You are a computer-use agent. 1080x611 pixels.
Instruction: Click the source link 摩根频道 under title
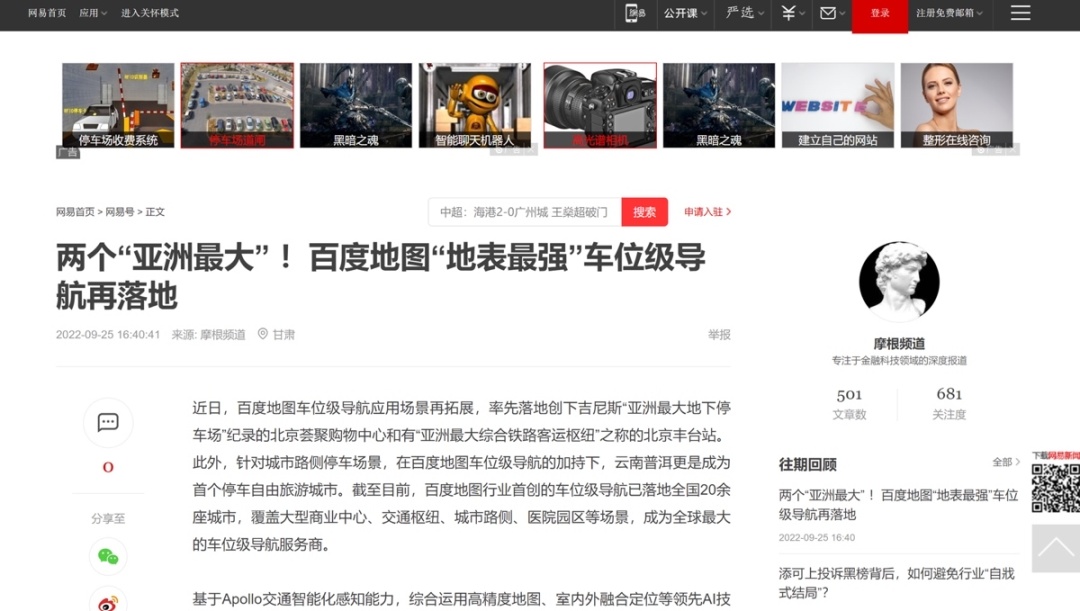tap(222, 335)
